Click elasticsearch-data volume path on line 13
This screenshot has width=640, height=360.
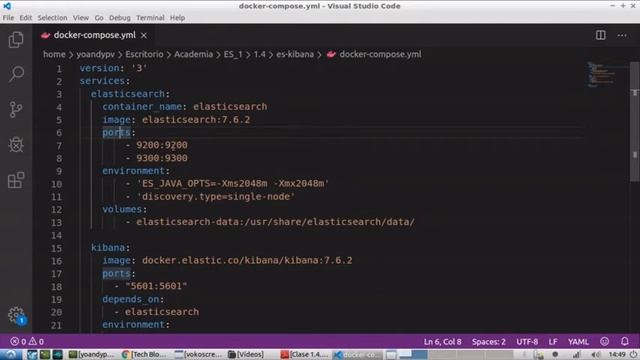point(276,222)
